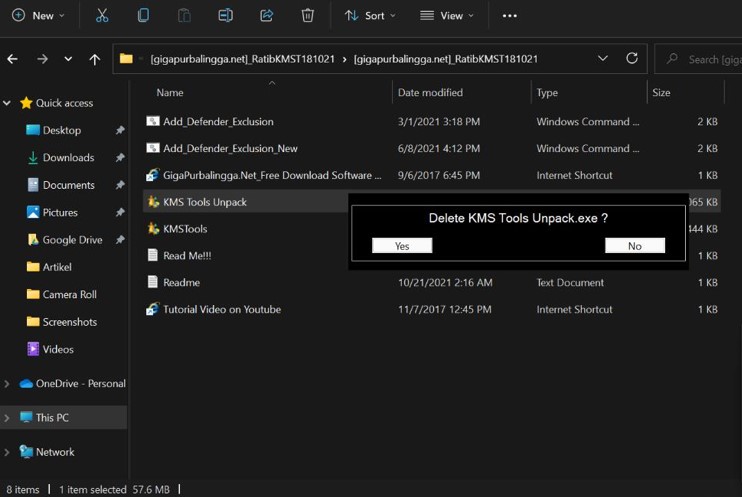Sort by Date modified column header
This screenshot has width=742, height=497.
pos(430,93)
